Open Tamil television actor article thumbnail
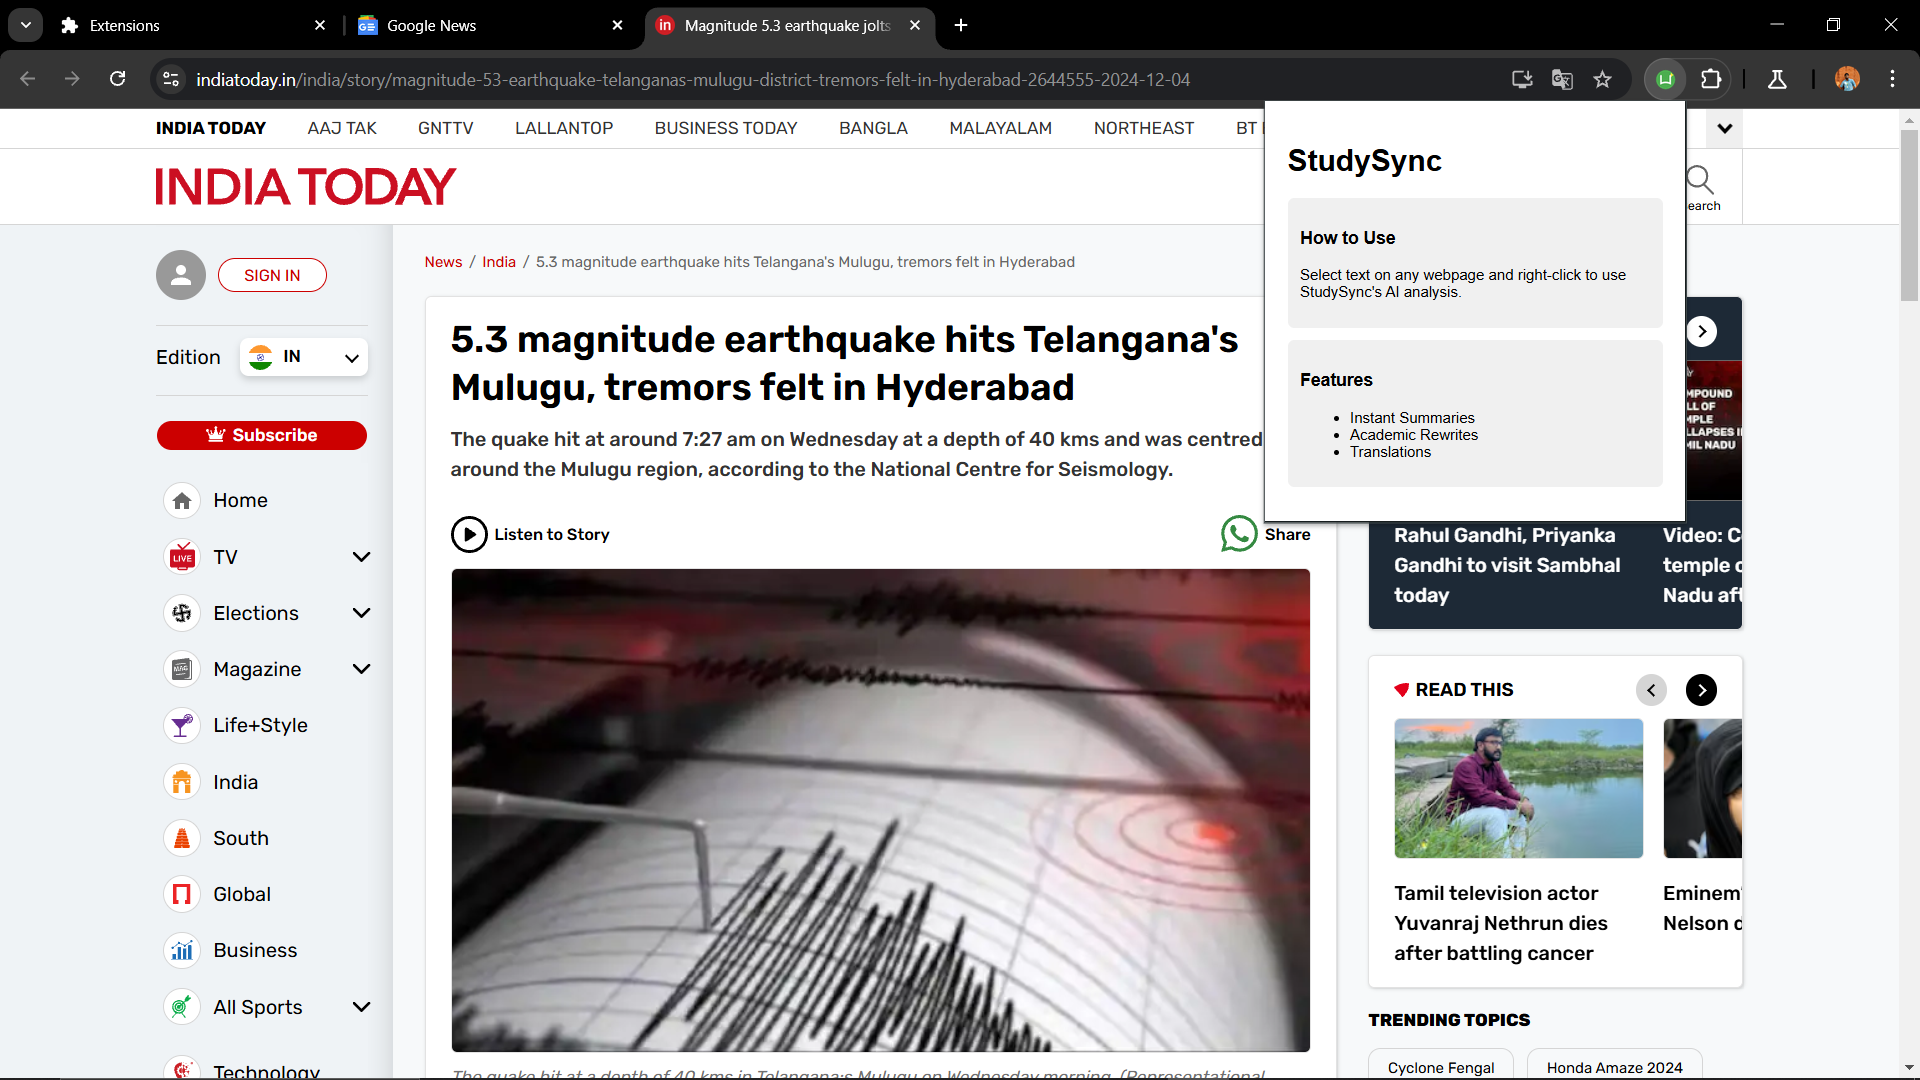Image resolution: width=1920 pixels, height=1080 pixels. (x=1518, y=788)
